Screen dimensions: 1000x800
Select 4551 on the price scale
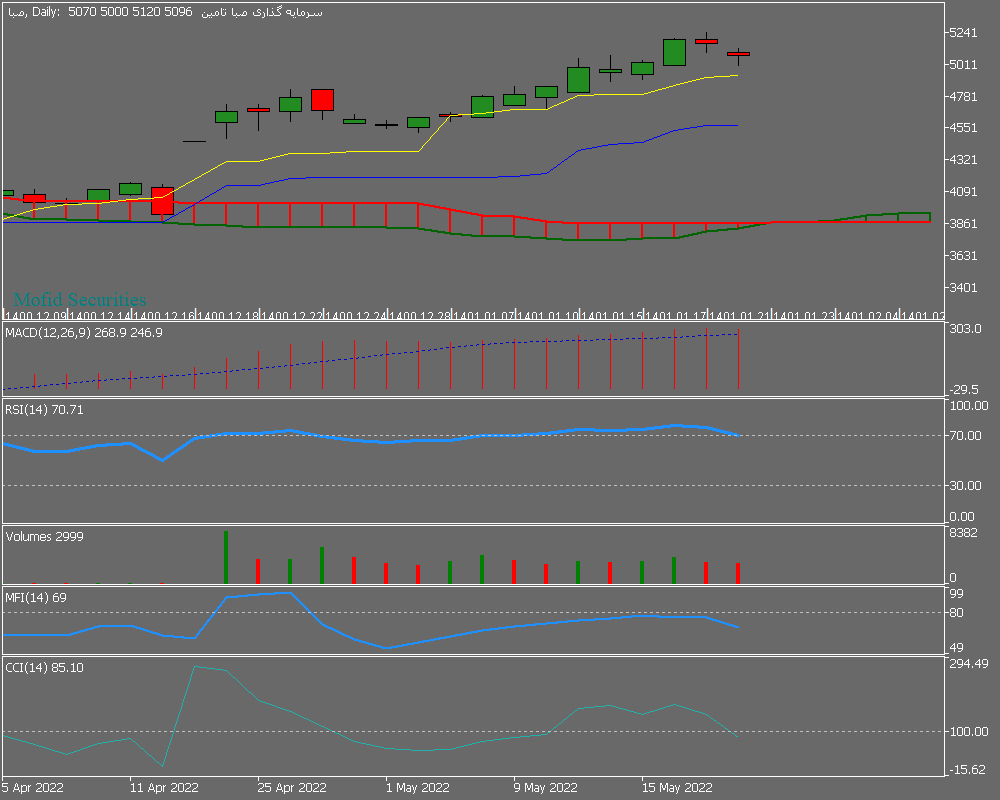pyautogui.click(x=963, y=128)
